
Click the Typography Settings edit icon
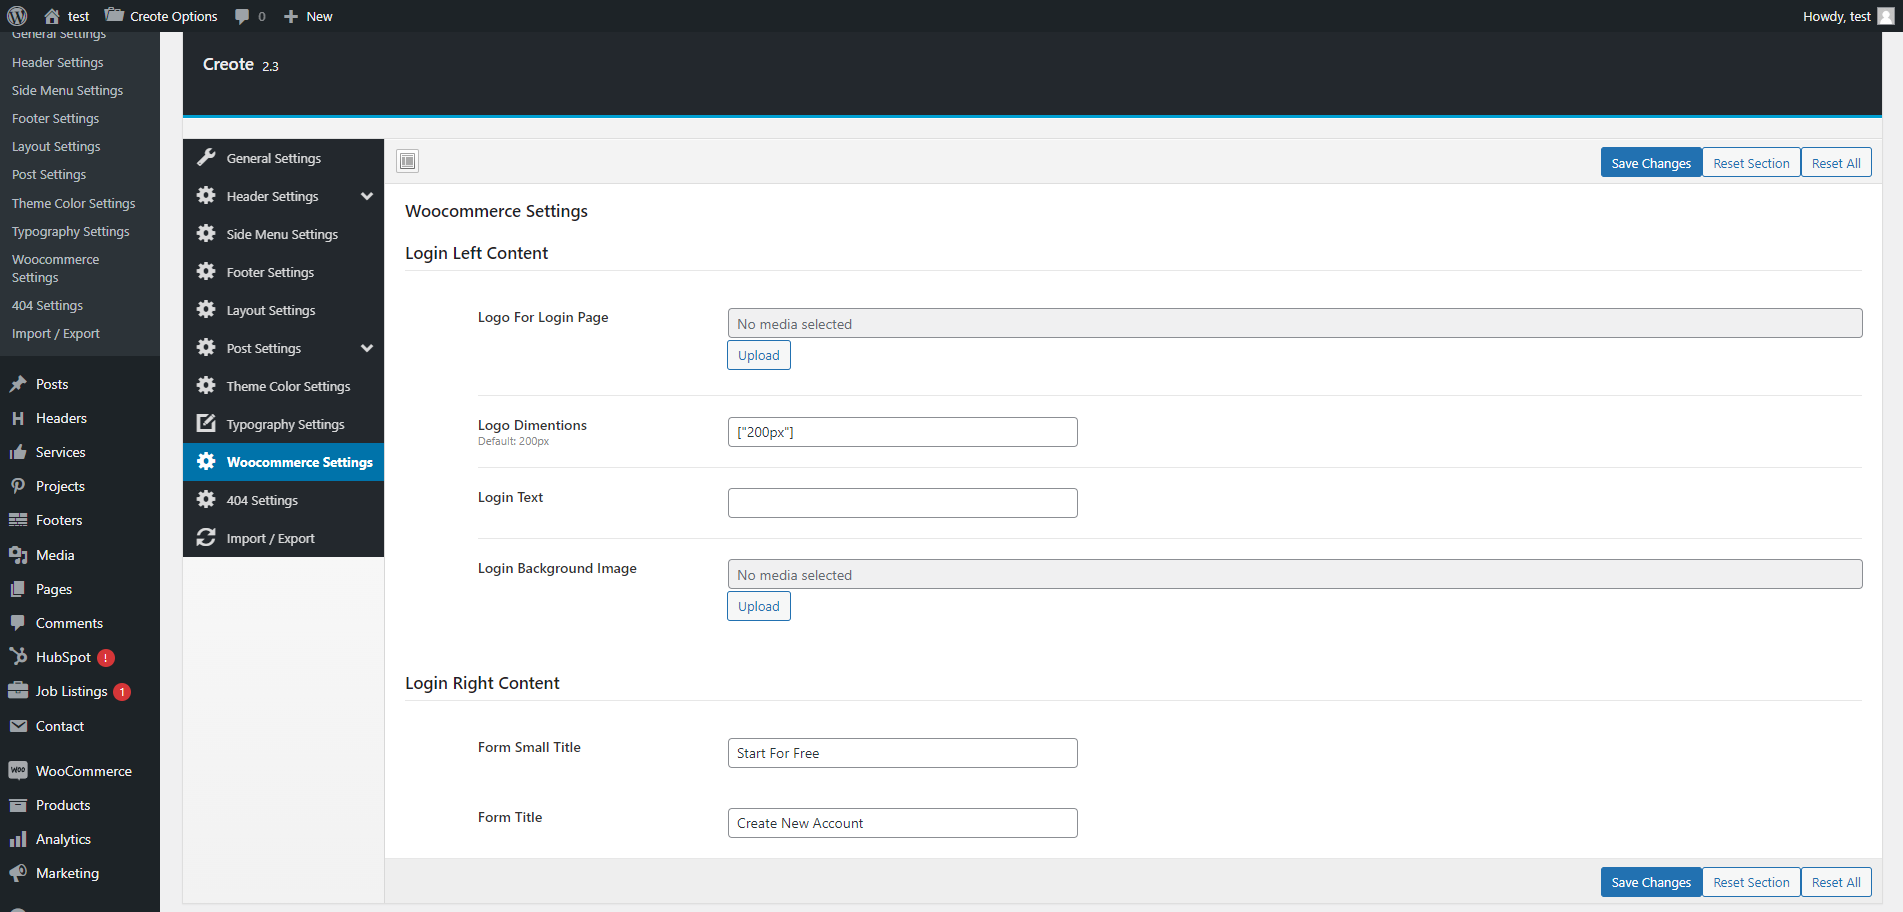tap(206, 424)
